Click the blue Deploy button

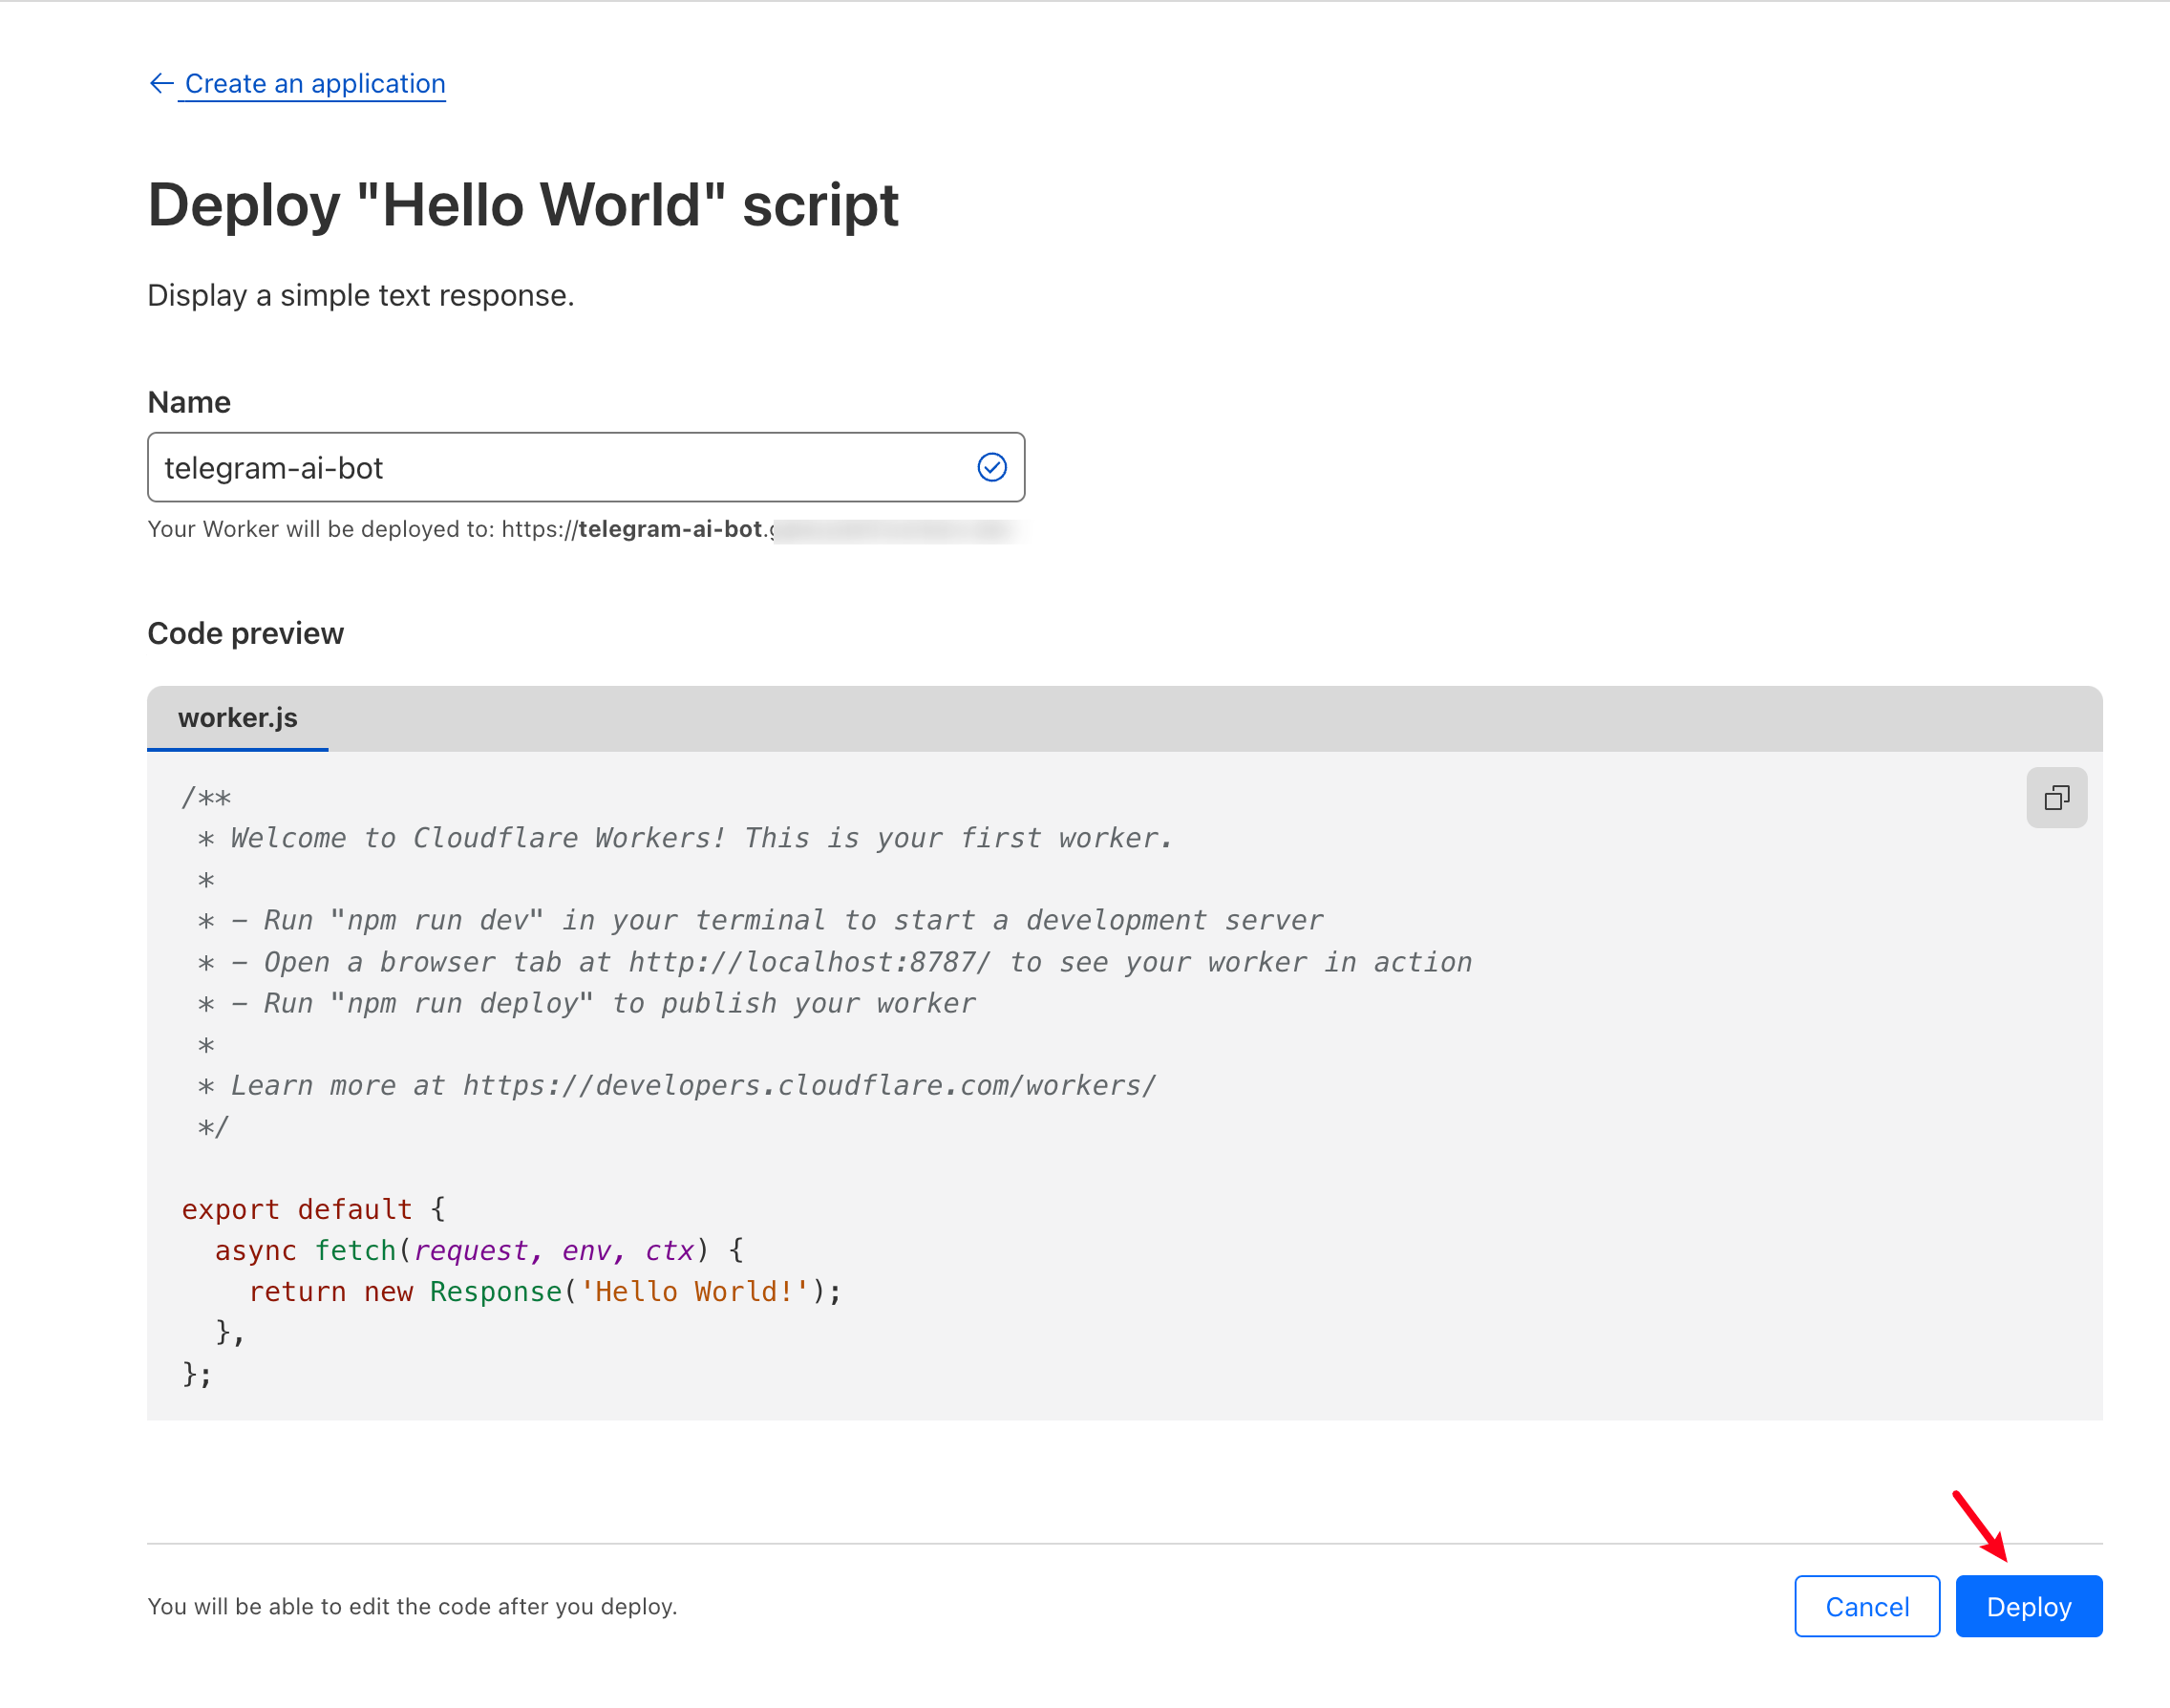click(2028, 1606)
